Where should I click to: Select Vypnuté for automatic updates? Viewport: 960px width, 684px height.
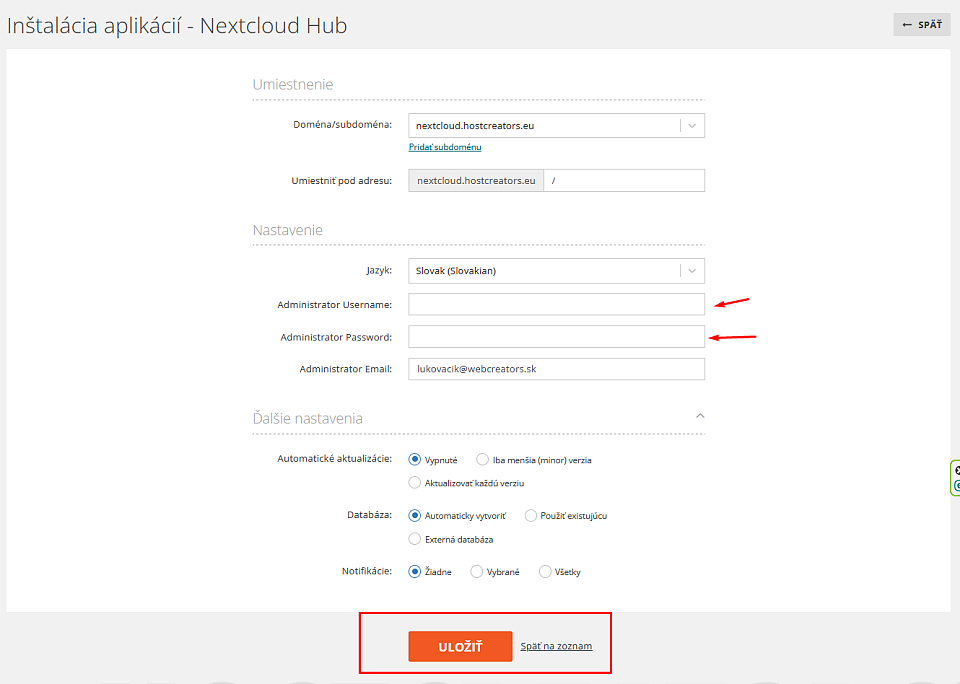pyautogui.click(x=414, y=459)
